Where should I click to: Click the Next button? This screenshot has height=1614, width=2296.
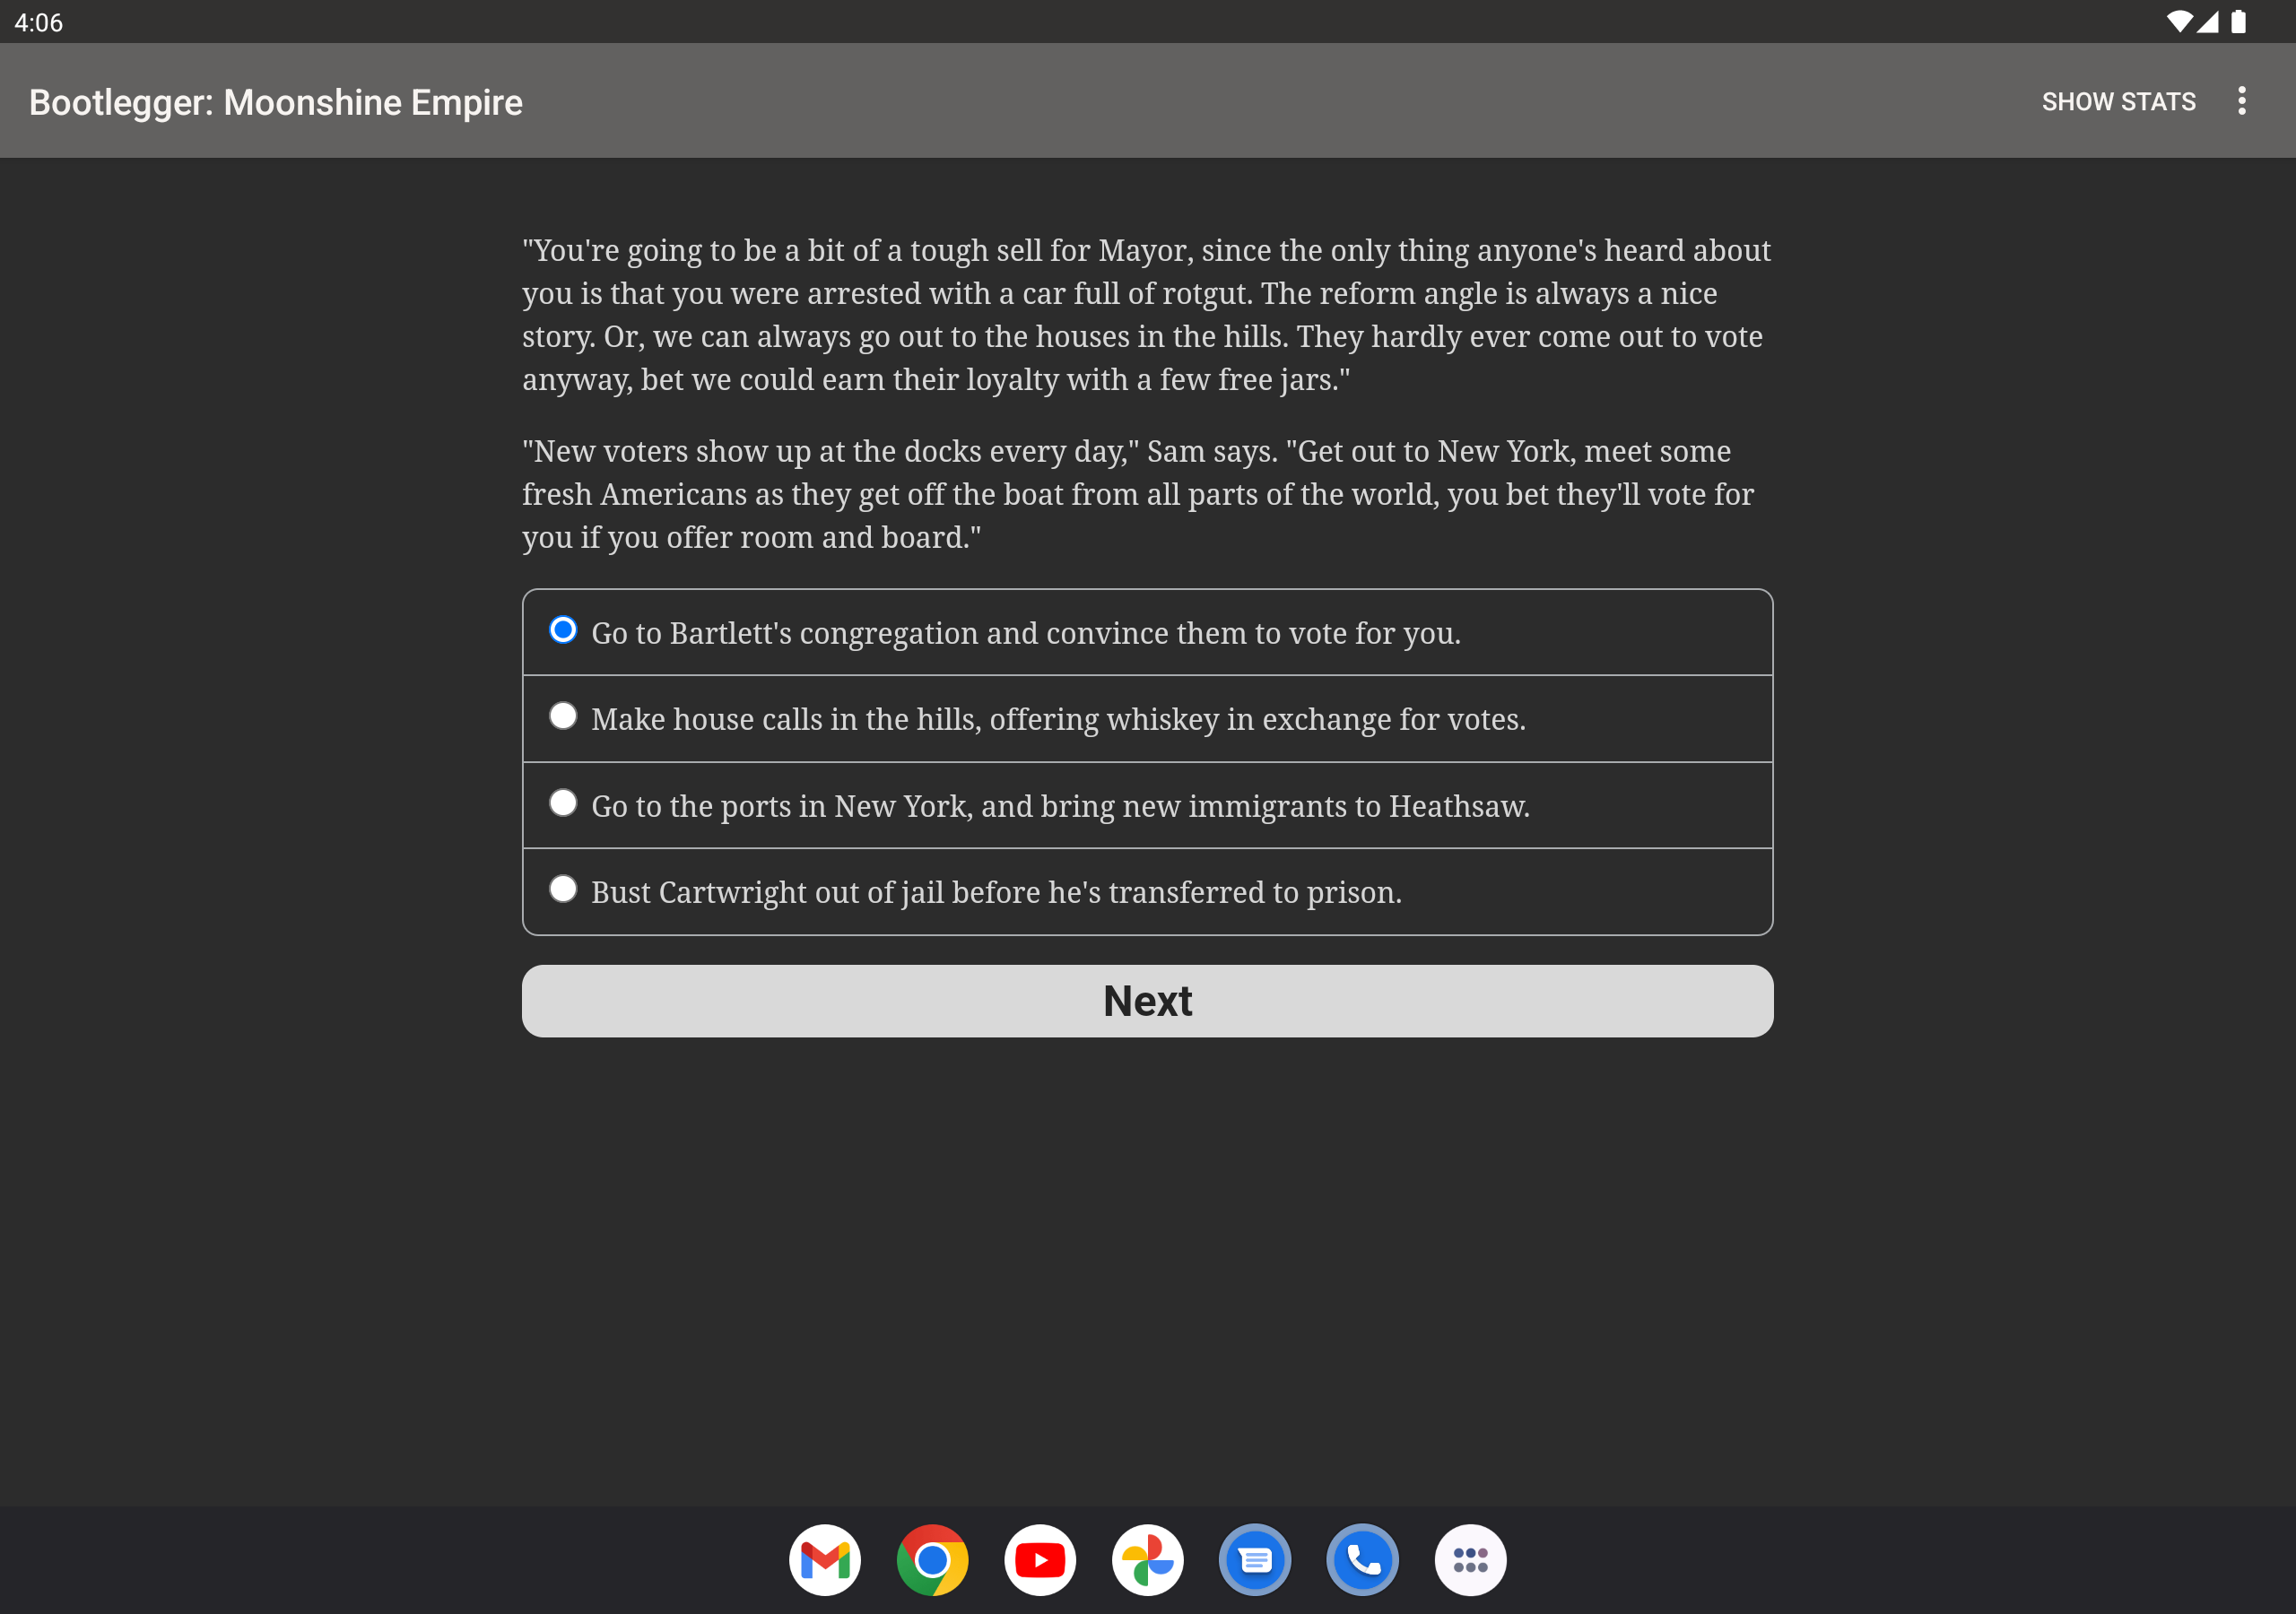(1147, 1000)
